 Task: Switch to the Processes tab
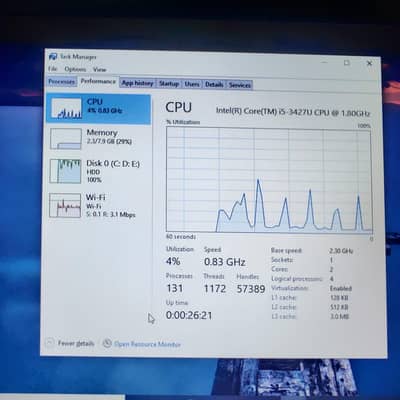pos(61,82)
